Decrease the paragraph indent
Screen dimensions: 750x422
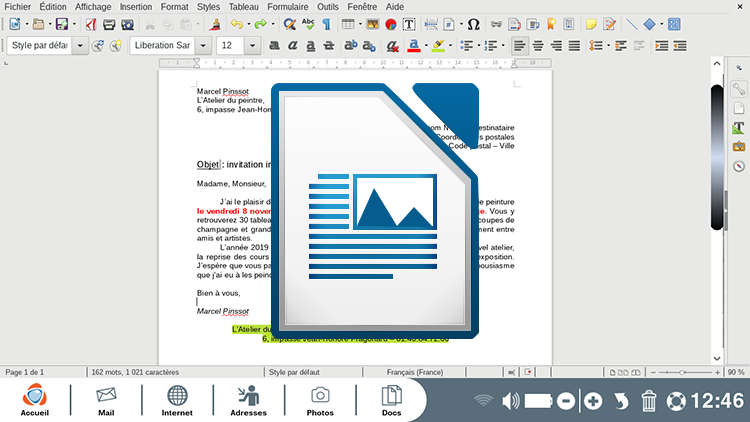680,45
